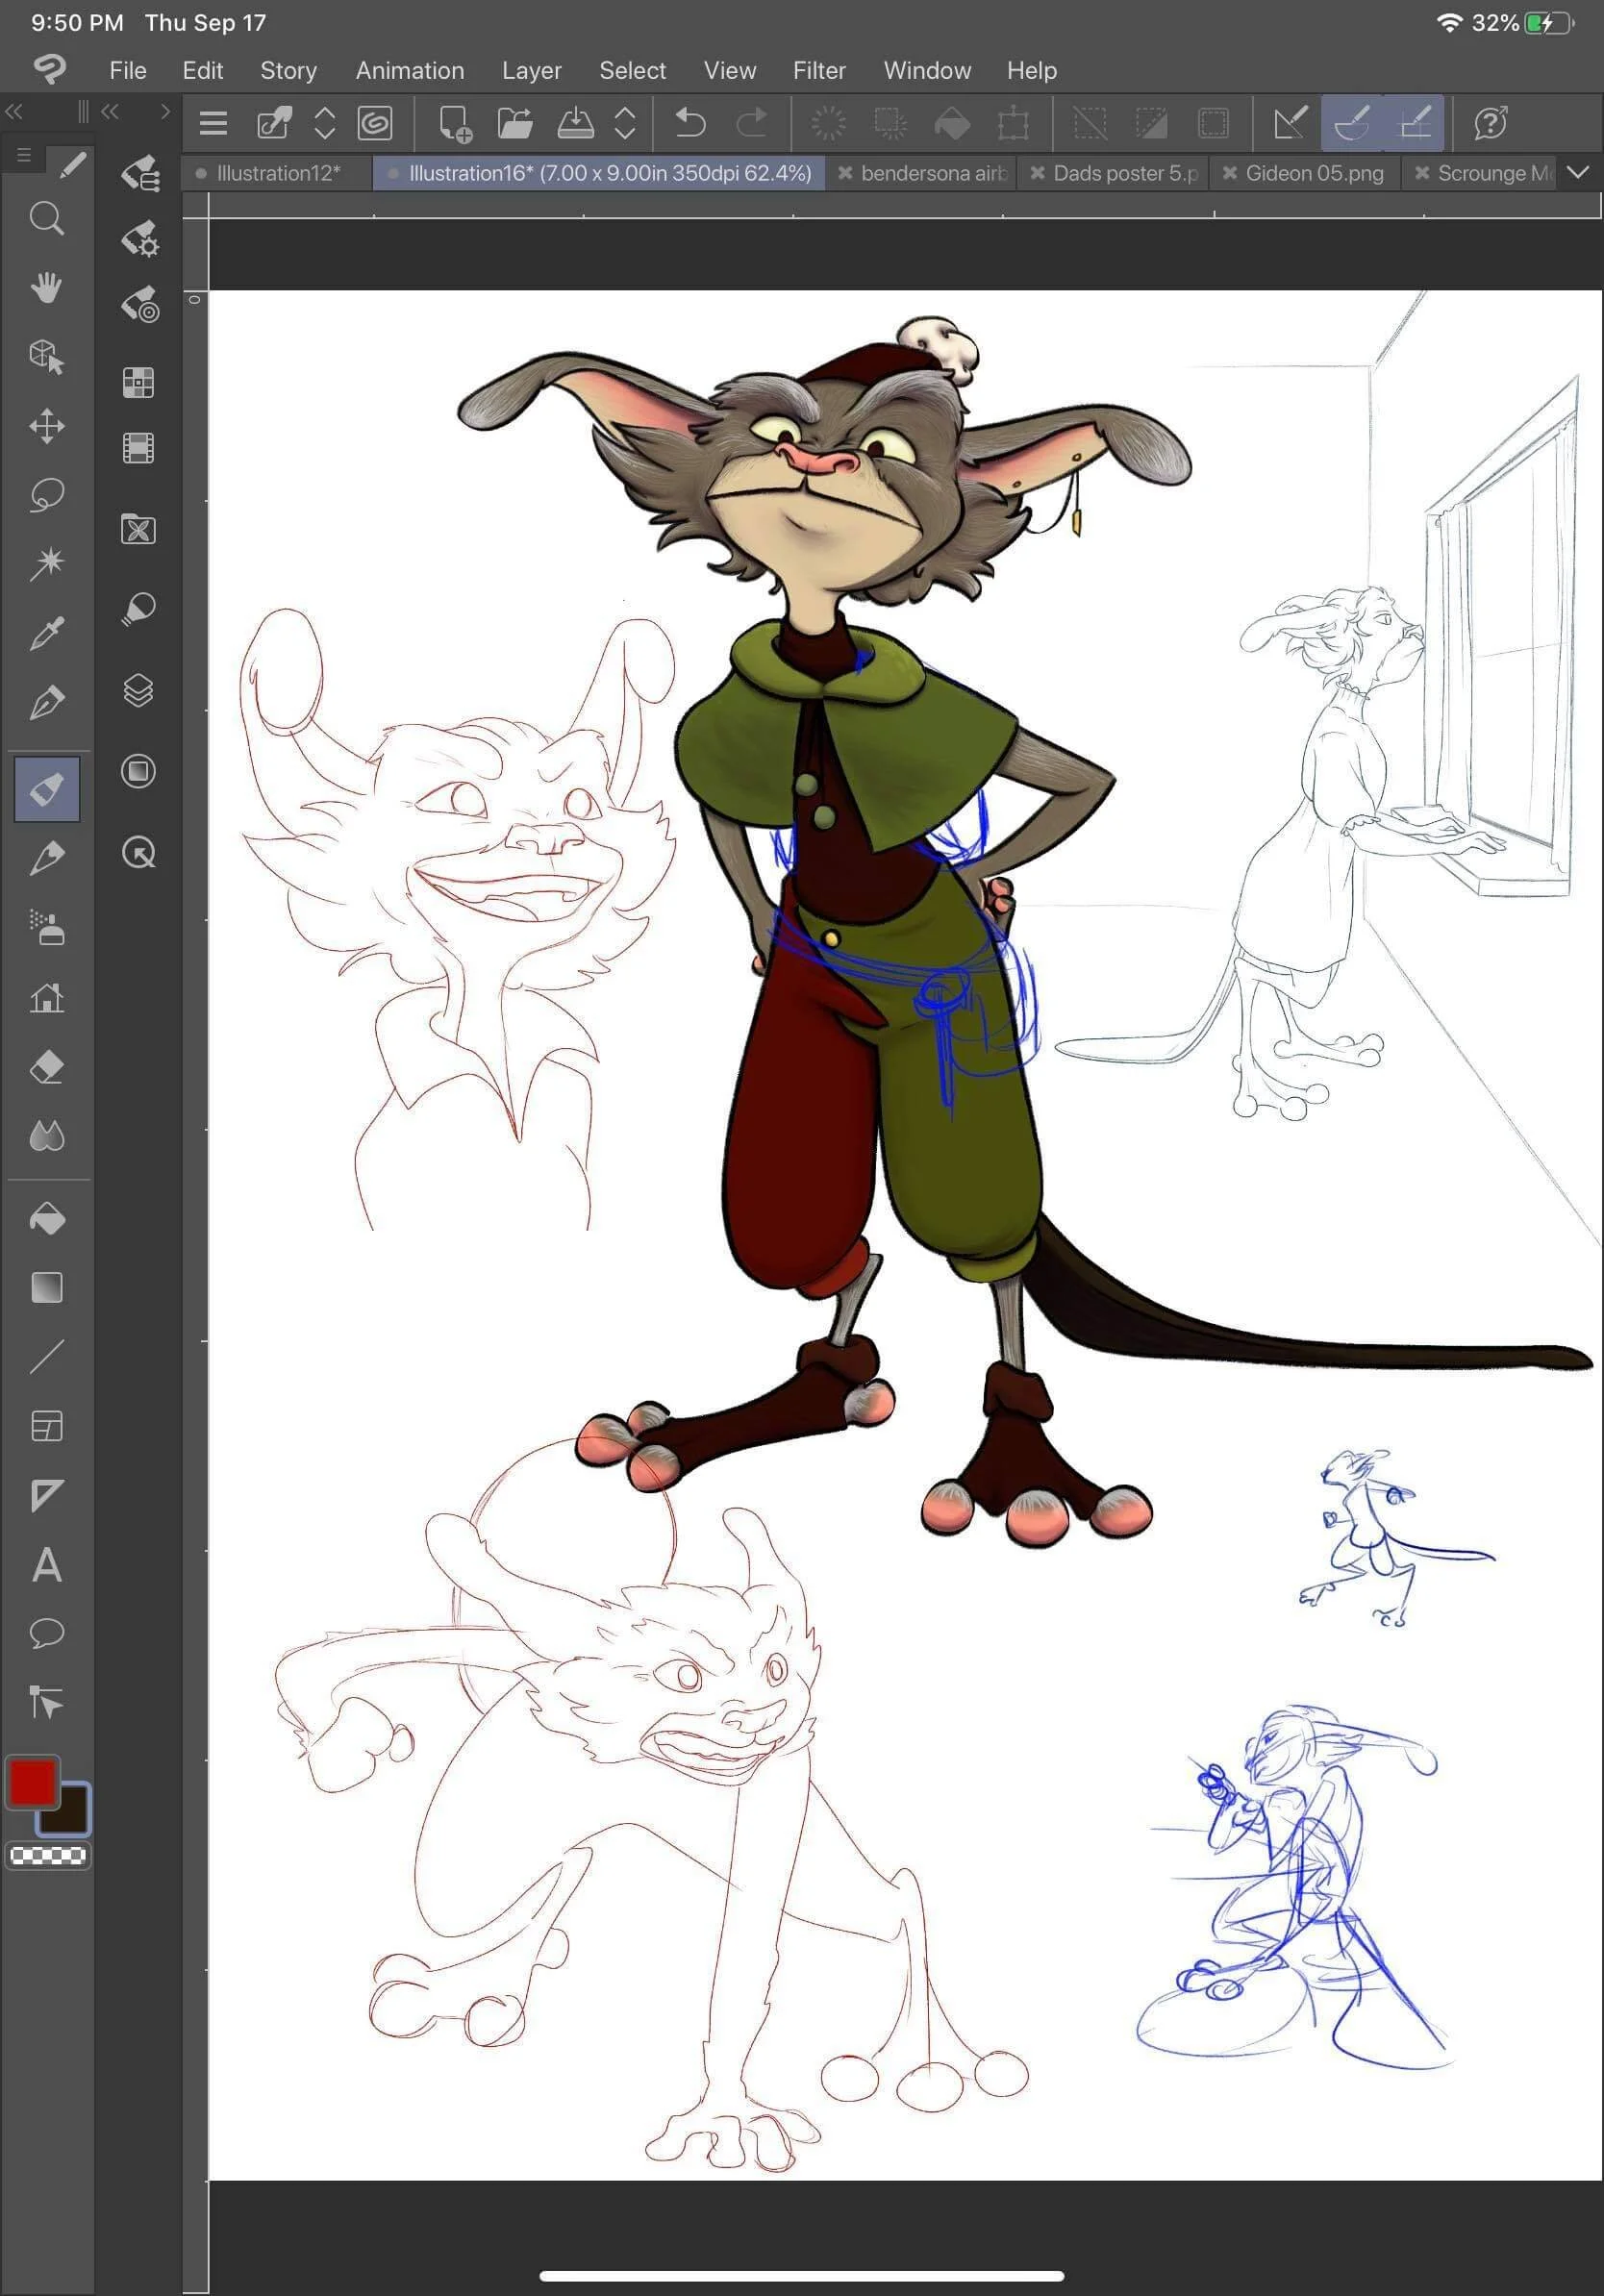Close the Dads poster 5.p tab
This screenshot has width=1604, height=2296.
pos(1037,173)
